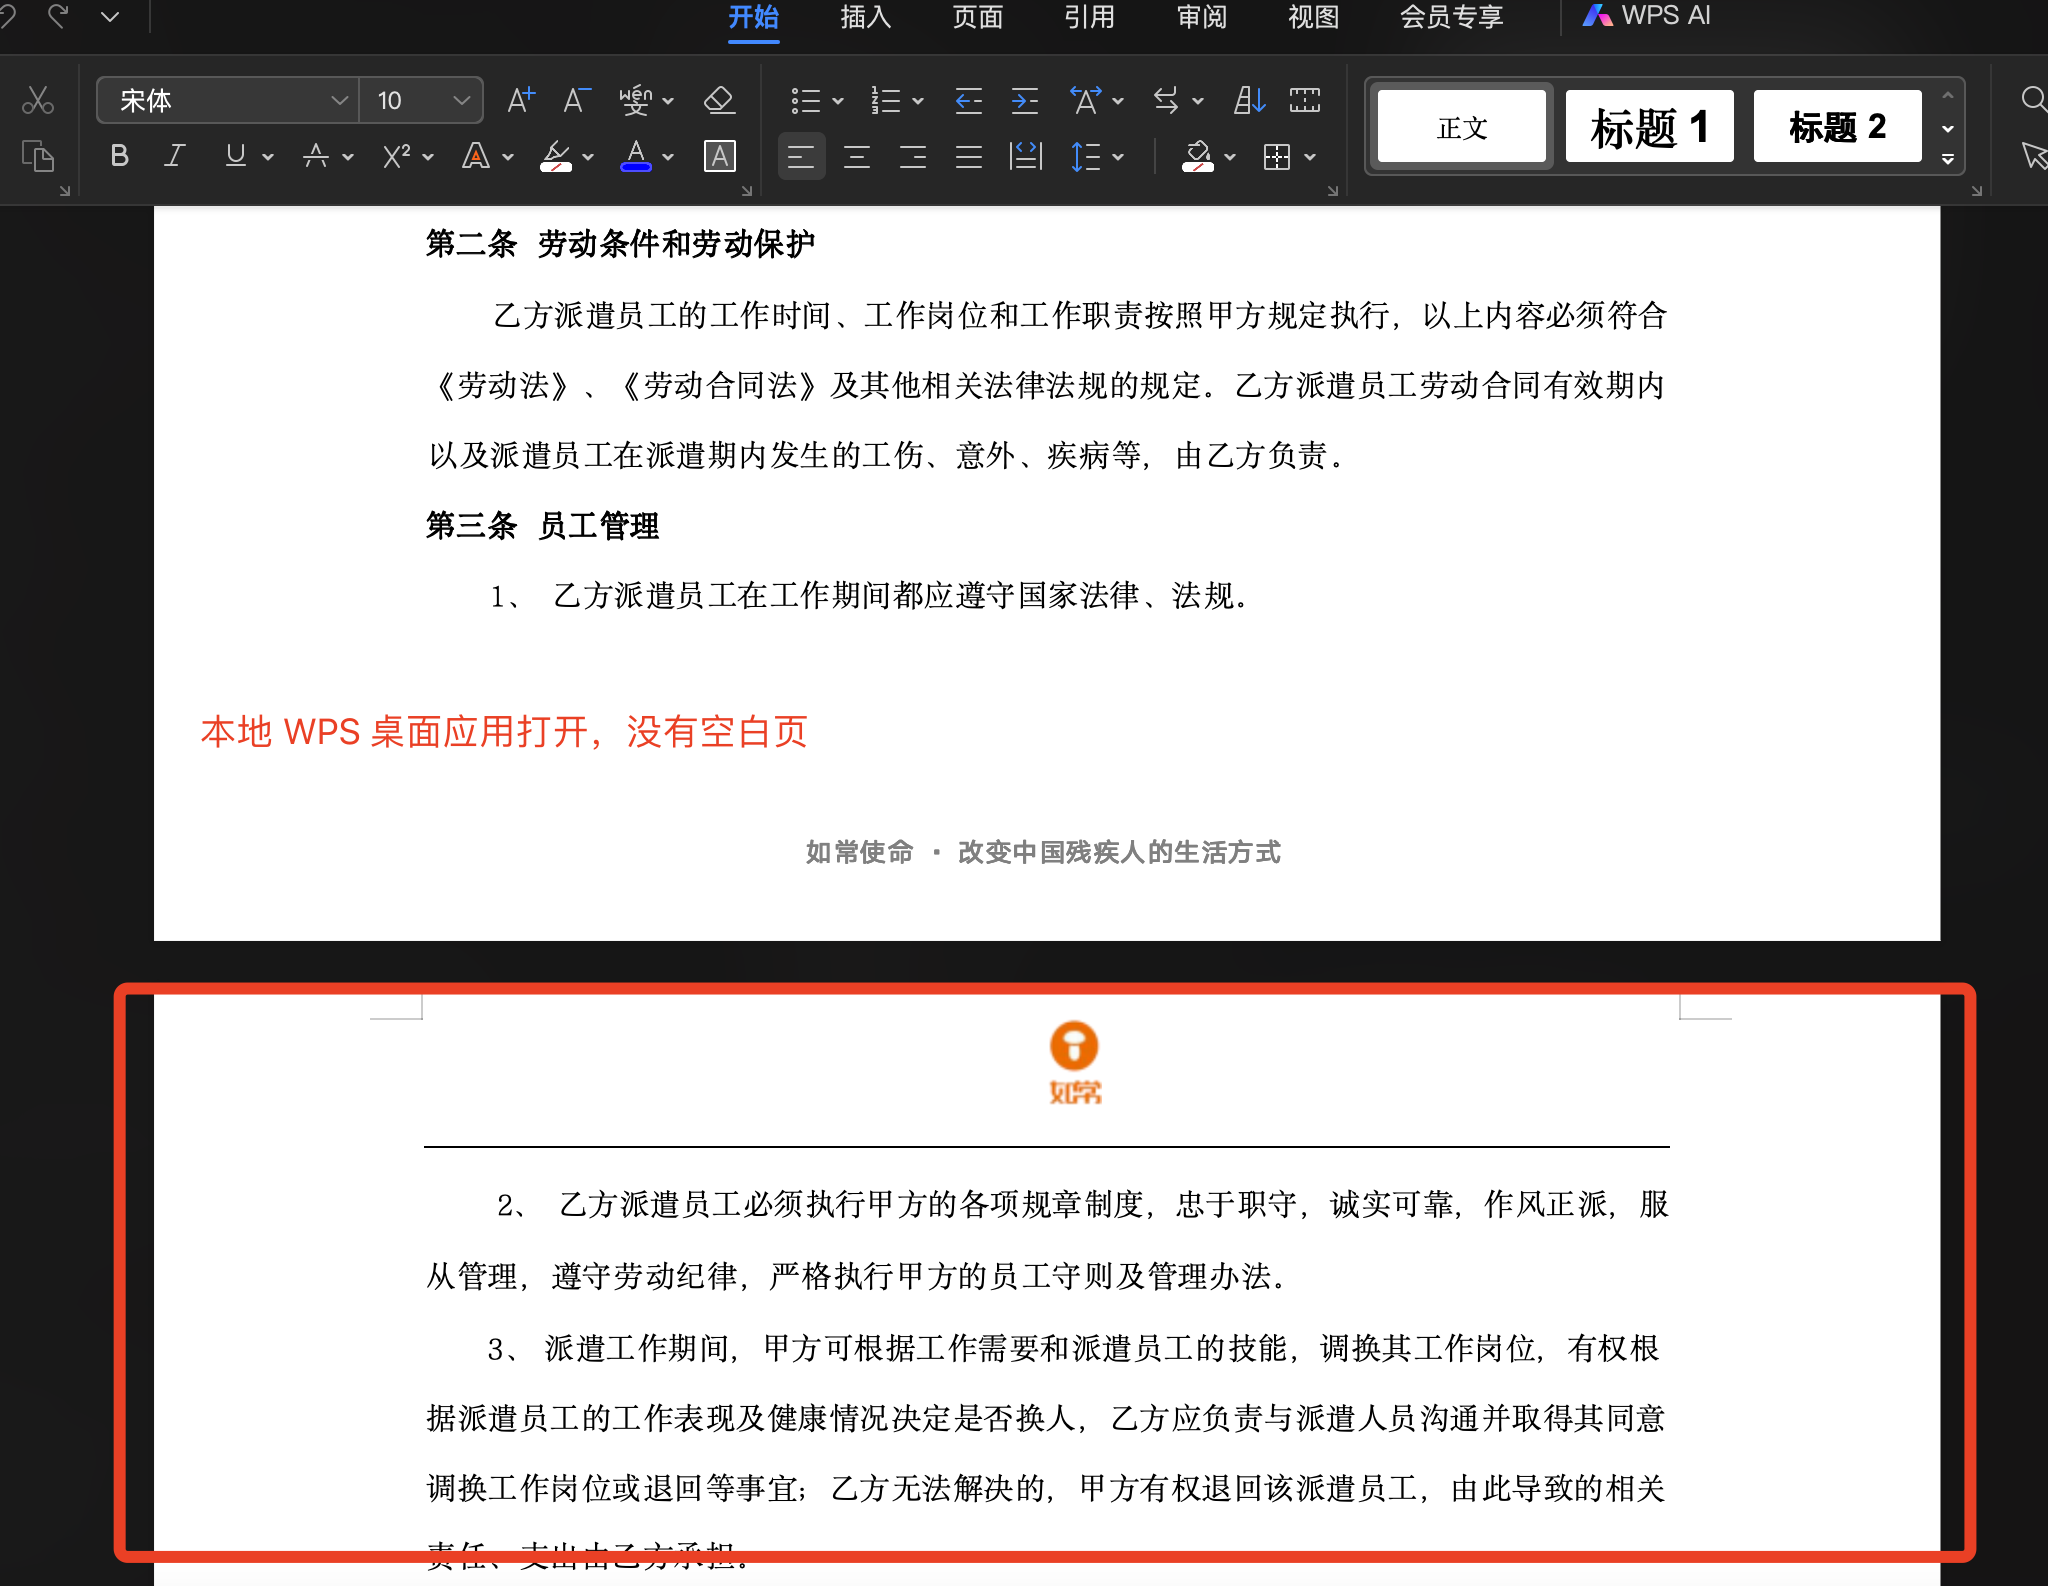Toggle Underline formatting
This screenshot has width=2048, height=1586.
235,156
